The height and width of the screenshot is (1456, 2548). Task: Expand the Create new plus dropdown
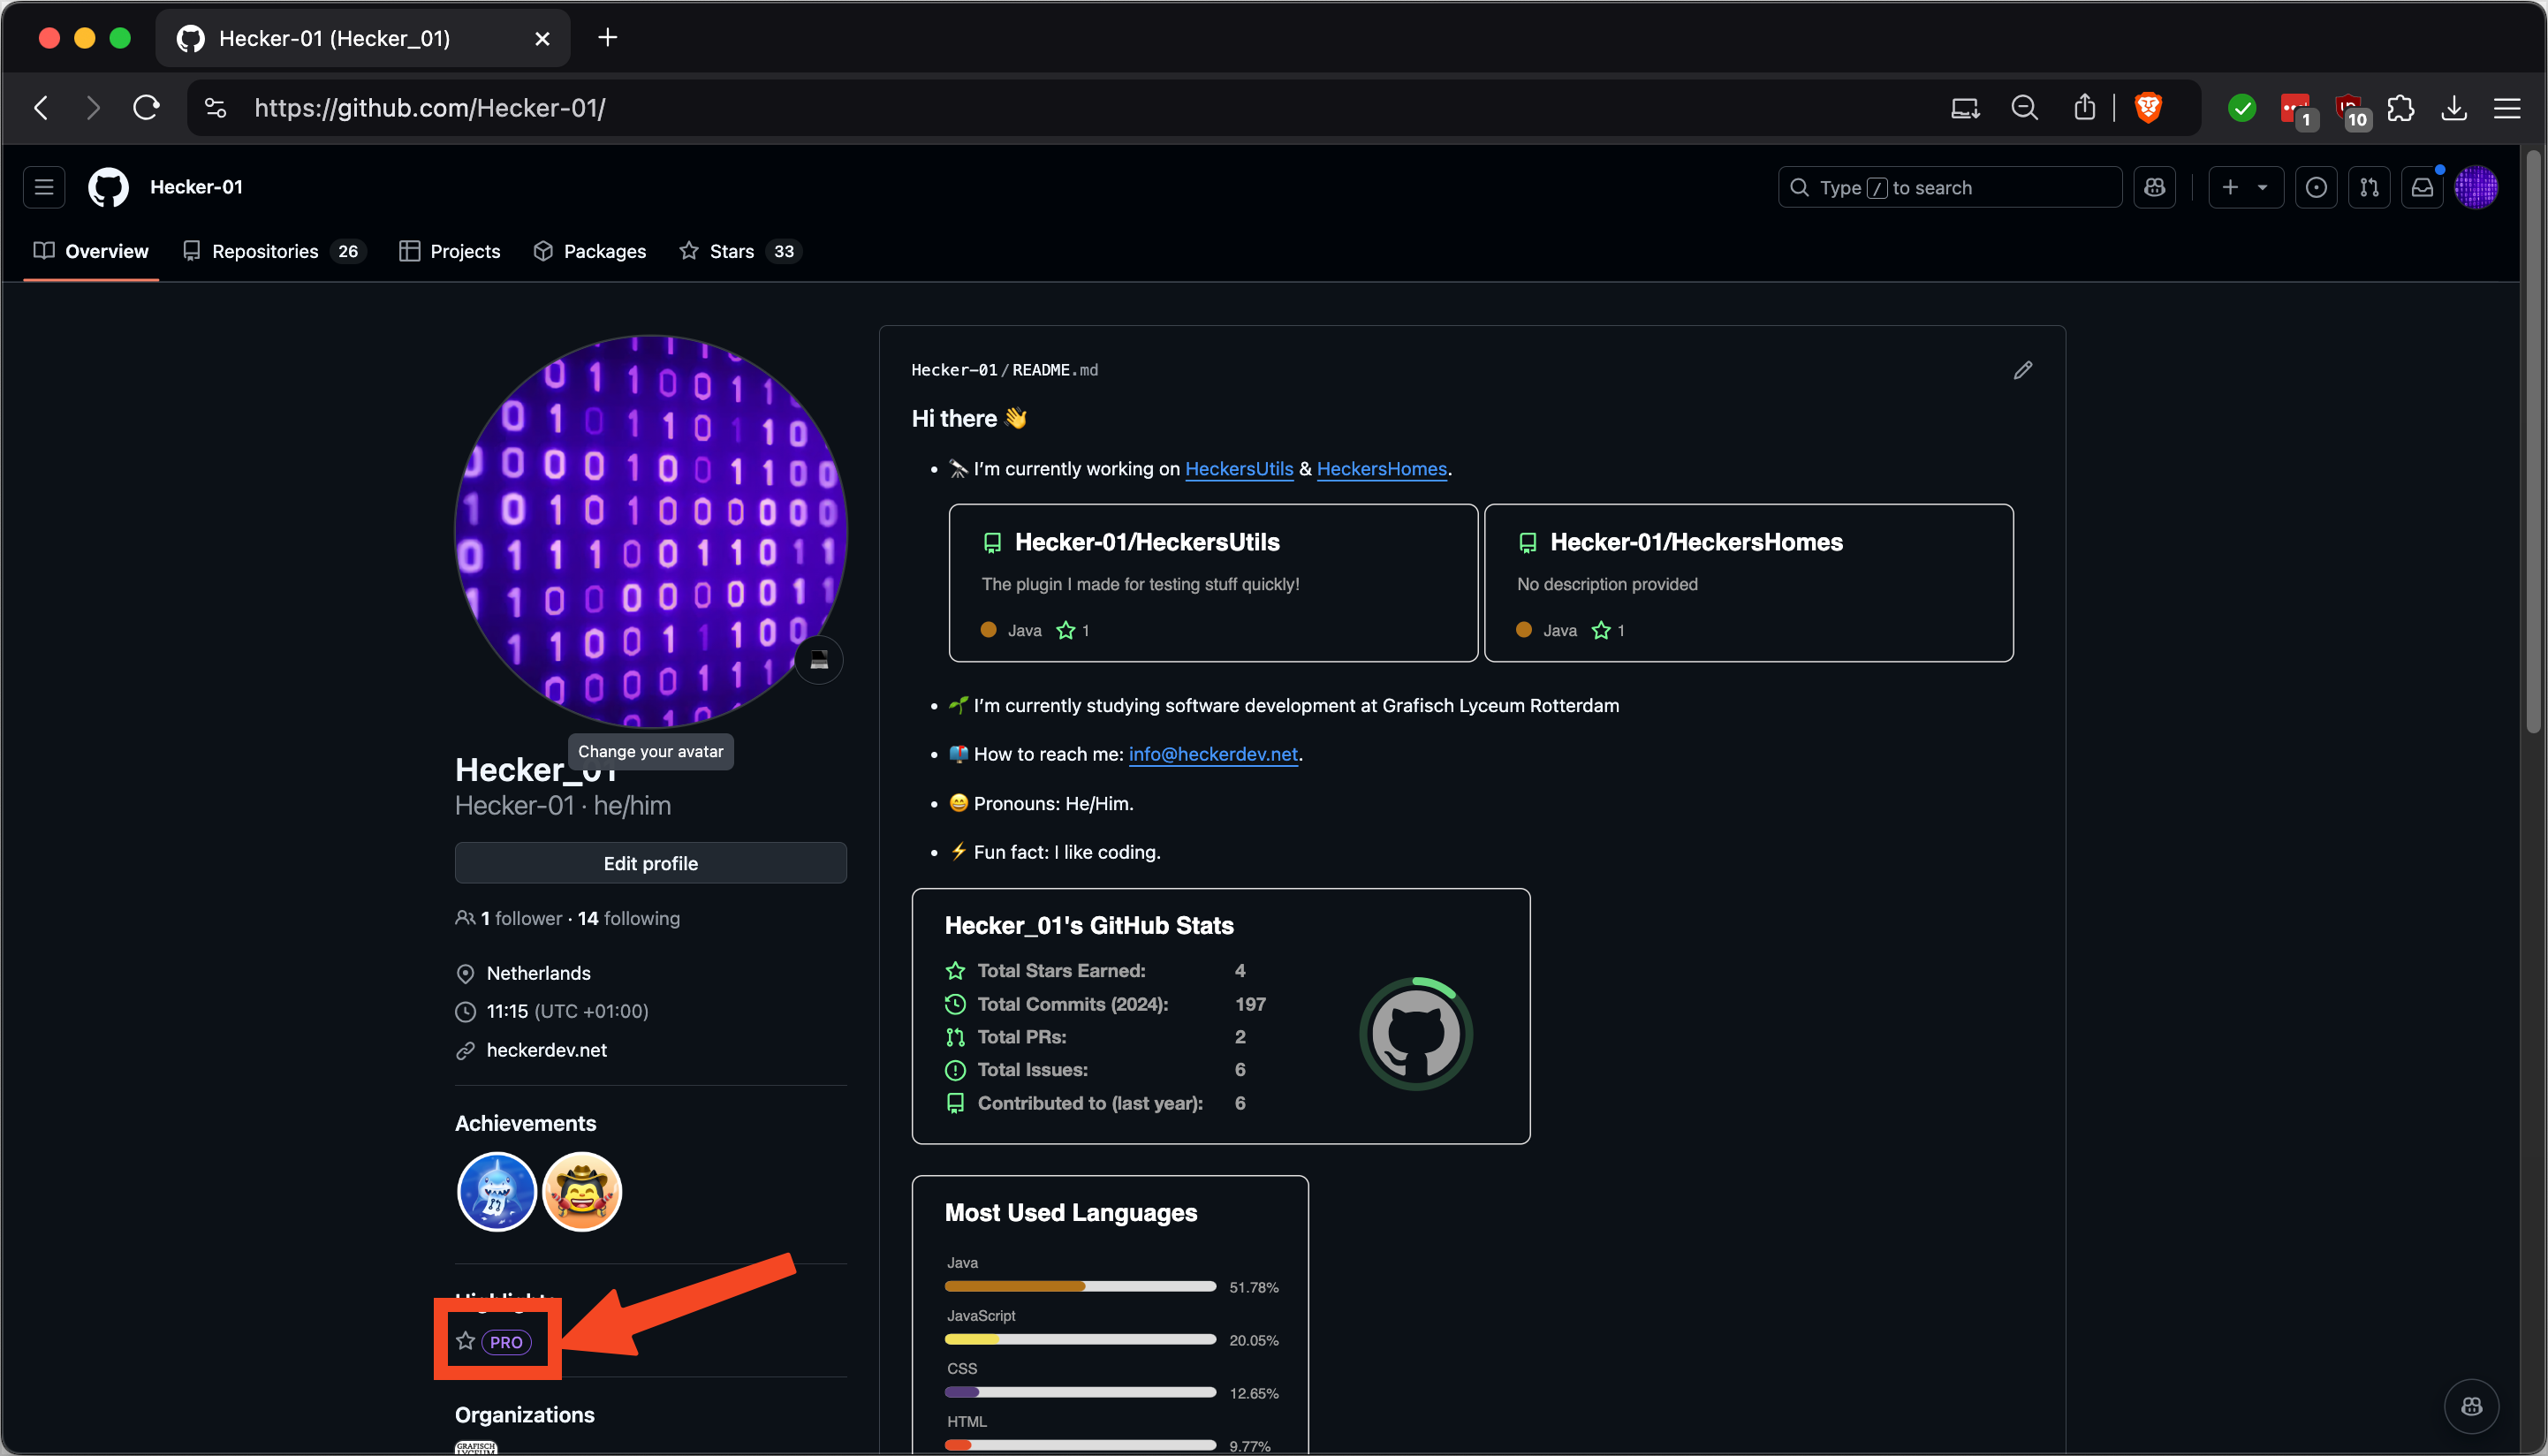[2245, 187]
